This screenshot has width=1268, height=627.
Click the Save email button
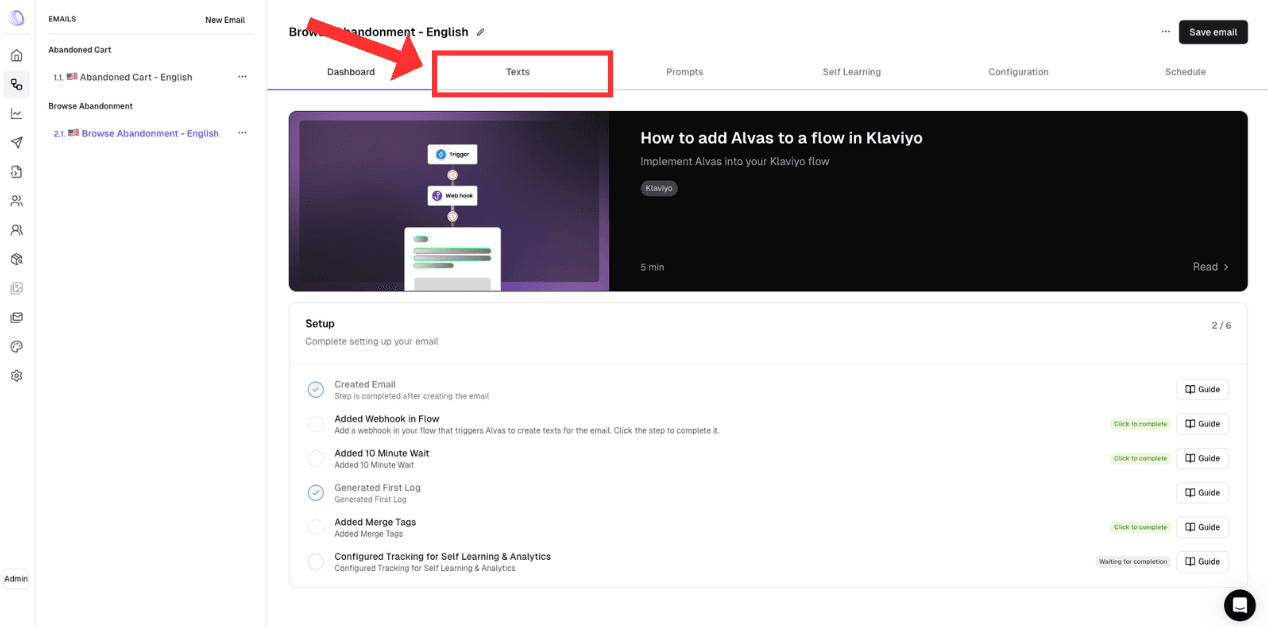[1213, 32]
